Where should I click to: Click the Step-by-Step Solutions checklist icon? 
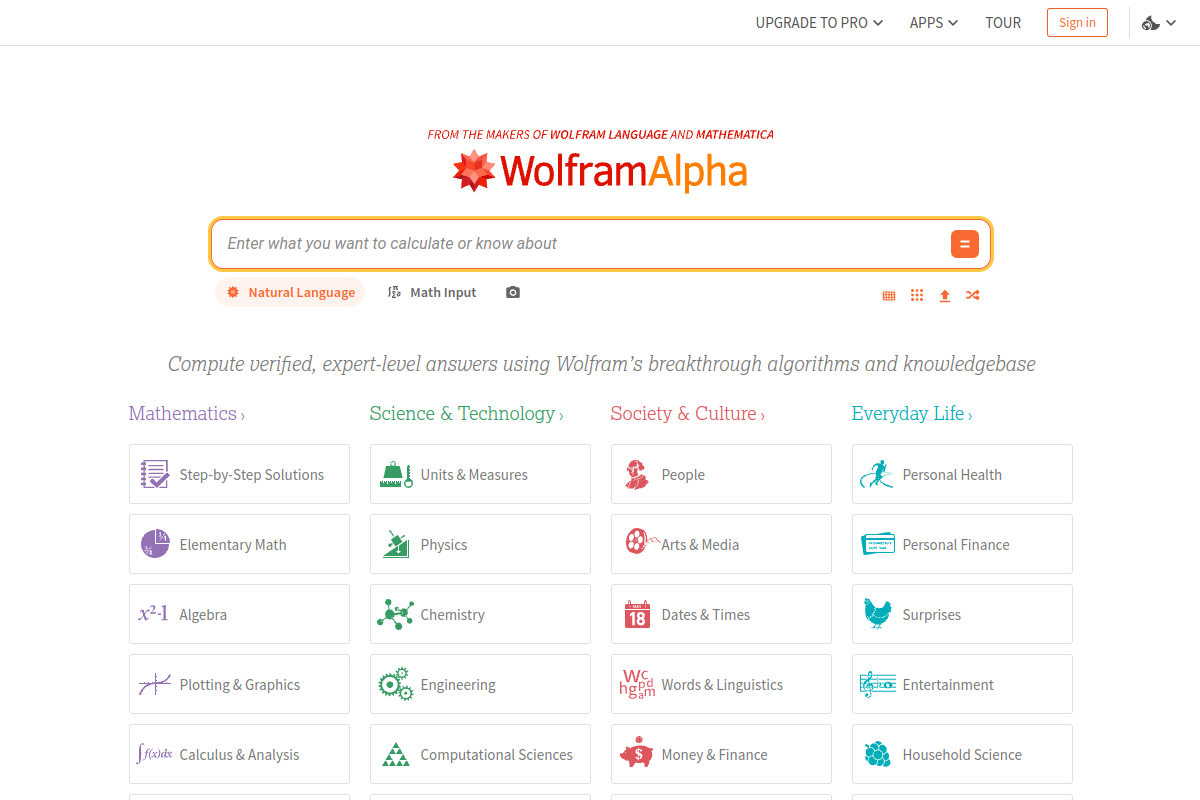pos(155,474)
